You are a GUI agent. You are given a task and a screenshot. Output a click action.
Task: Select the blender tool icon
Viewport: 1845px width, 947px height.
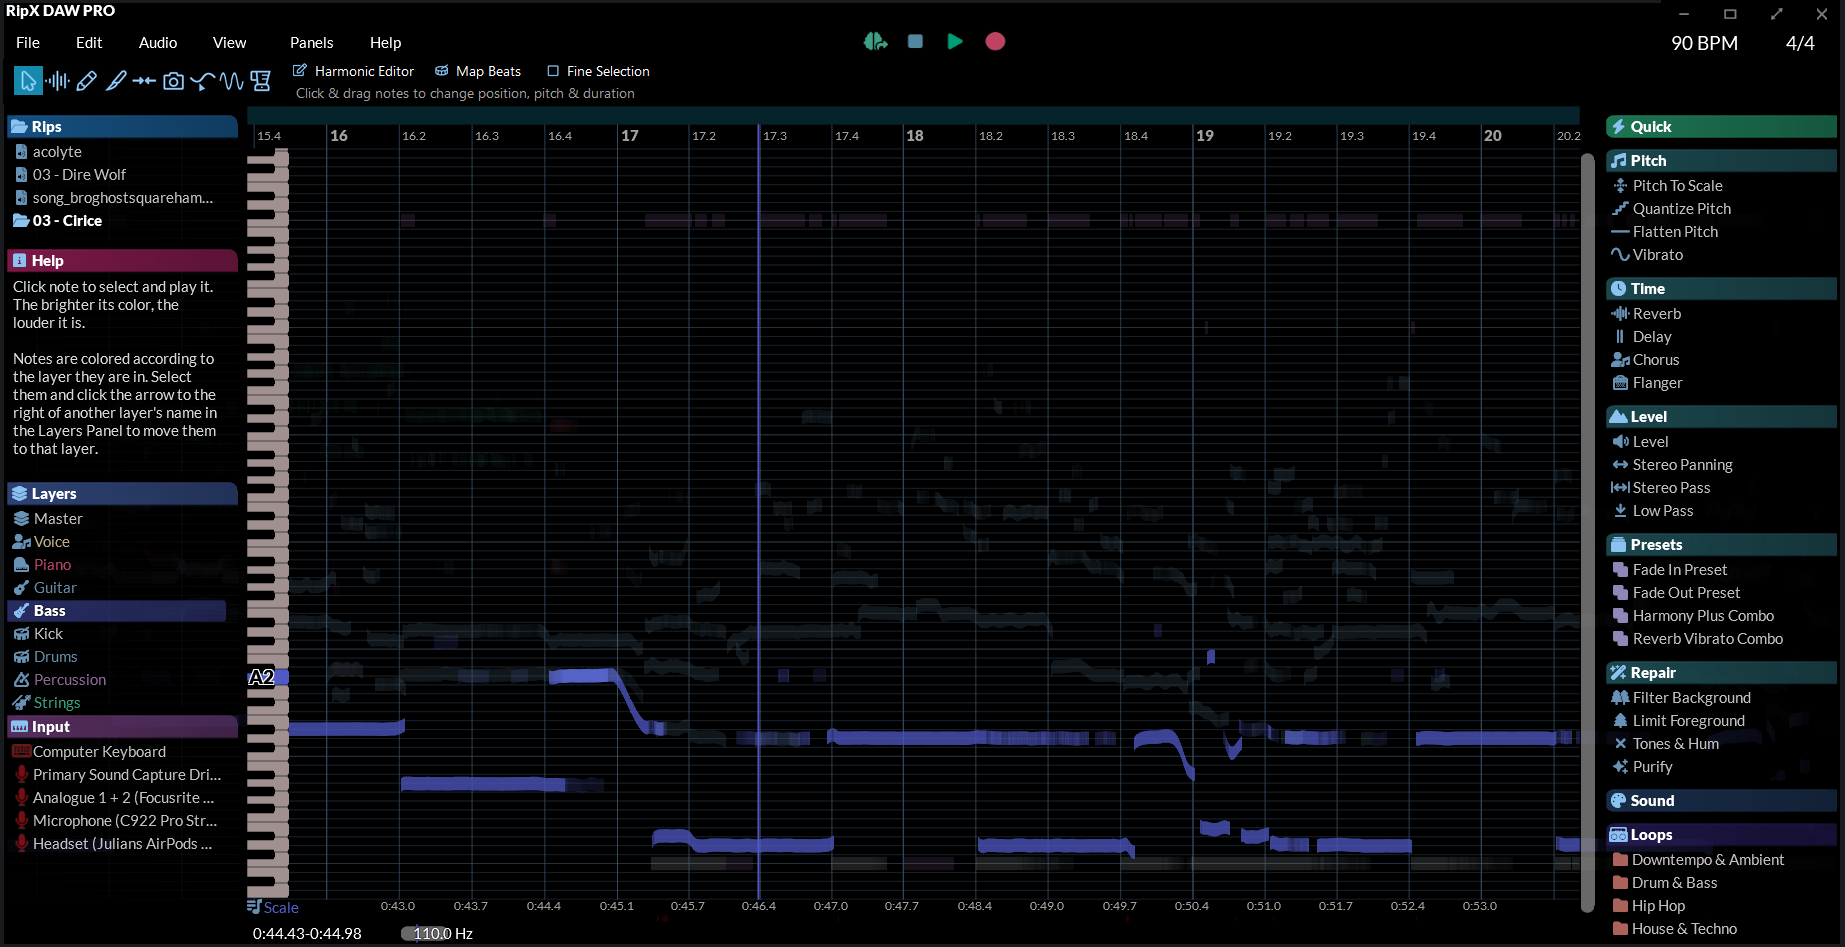[x=261, y=81]
